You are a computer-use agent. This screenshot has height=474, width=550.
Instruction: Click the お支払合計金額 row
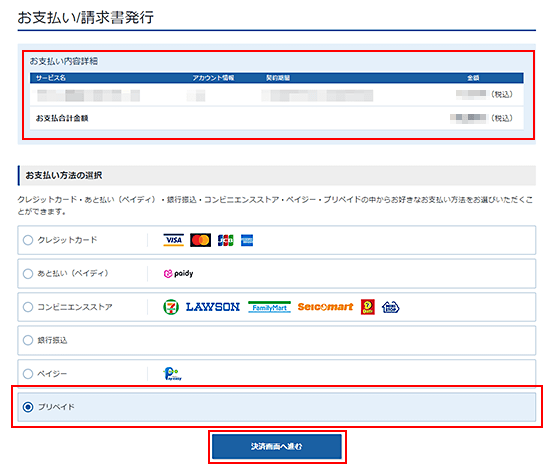[x=277, y=118]
